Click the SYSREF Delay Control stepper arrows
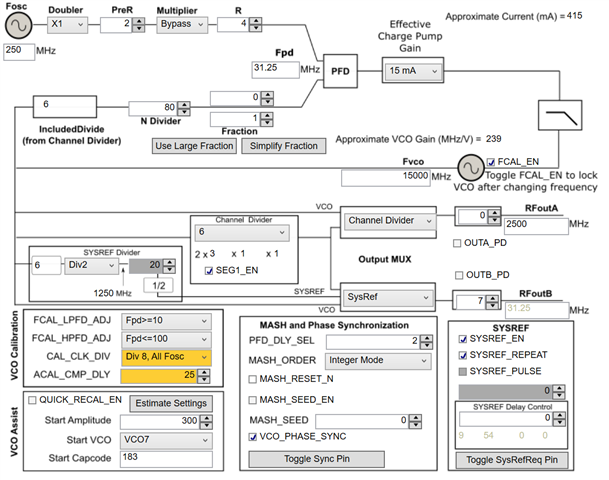The height and width of the screenshot is (480, 609). coord(559,419)
